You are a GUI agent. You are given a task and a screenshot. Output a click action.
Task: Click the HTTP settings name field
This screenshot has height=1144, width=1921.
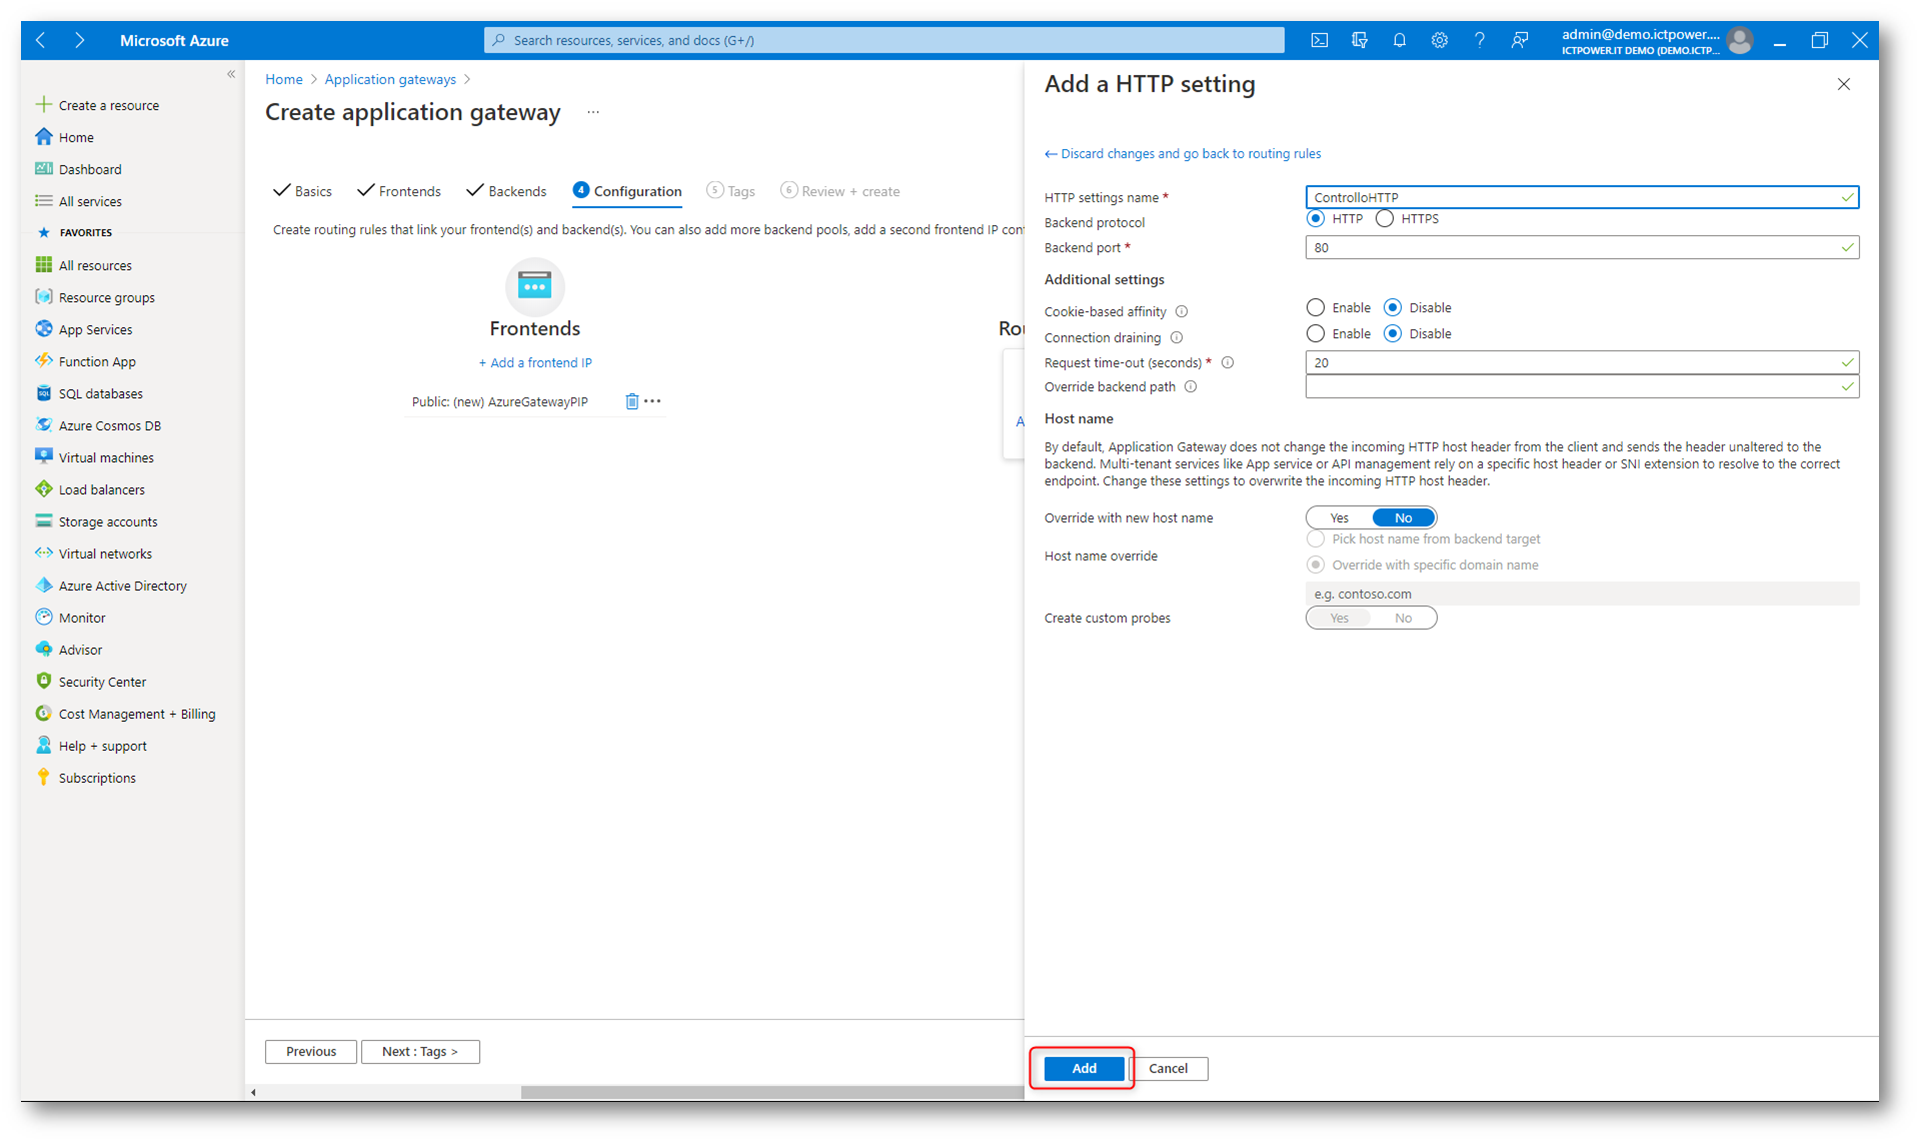tap(1582, 197)
